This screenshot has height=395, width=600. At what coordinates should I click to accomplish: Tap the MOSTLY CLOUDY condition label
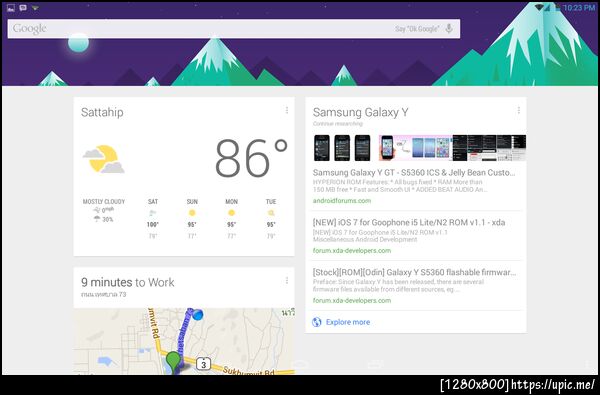click(104, 201)
